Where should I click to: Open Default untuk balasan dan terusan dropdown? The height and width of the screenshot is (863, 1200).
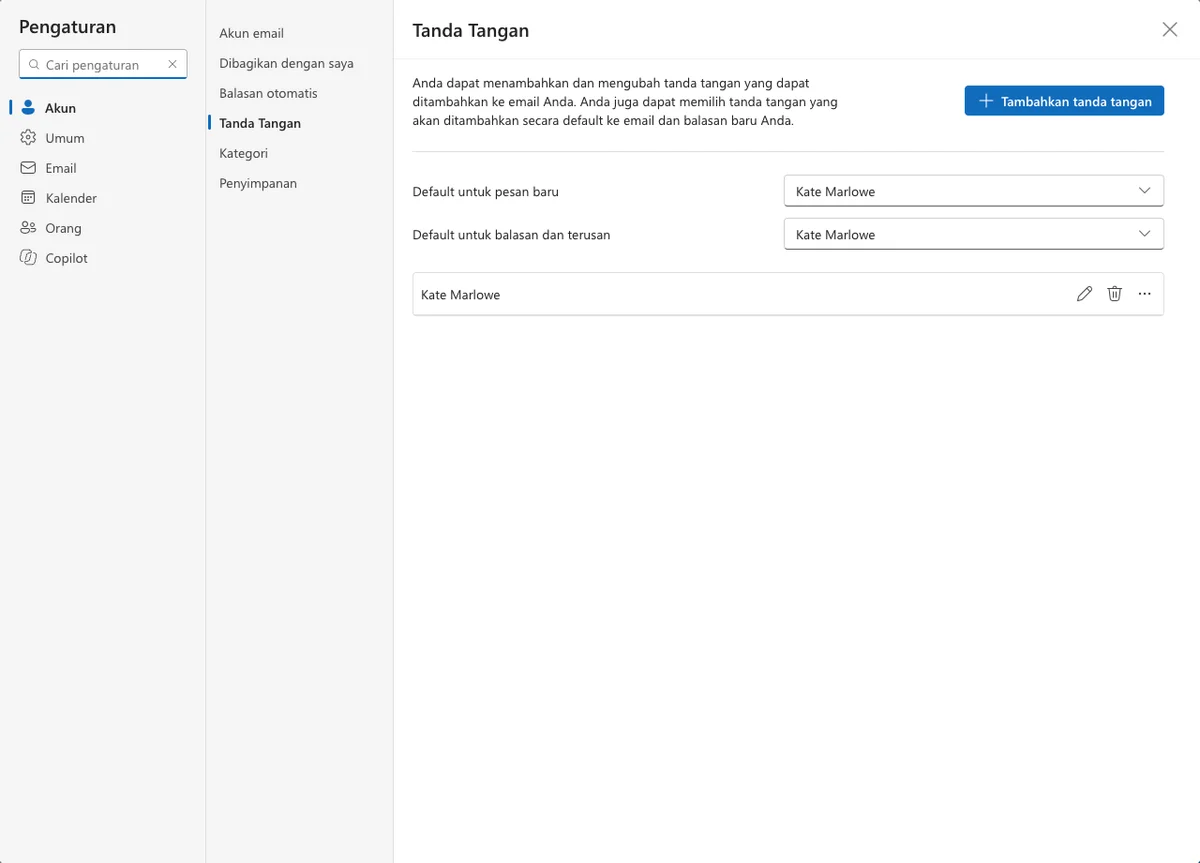pyautogui.click(x=974, y=234)
